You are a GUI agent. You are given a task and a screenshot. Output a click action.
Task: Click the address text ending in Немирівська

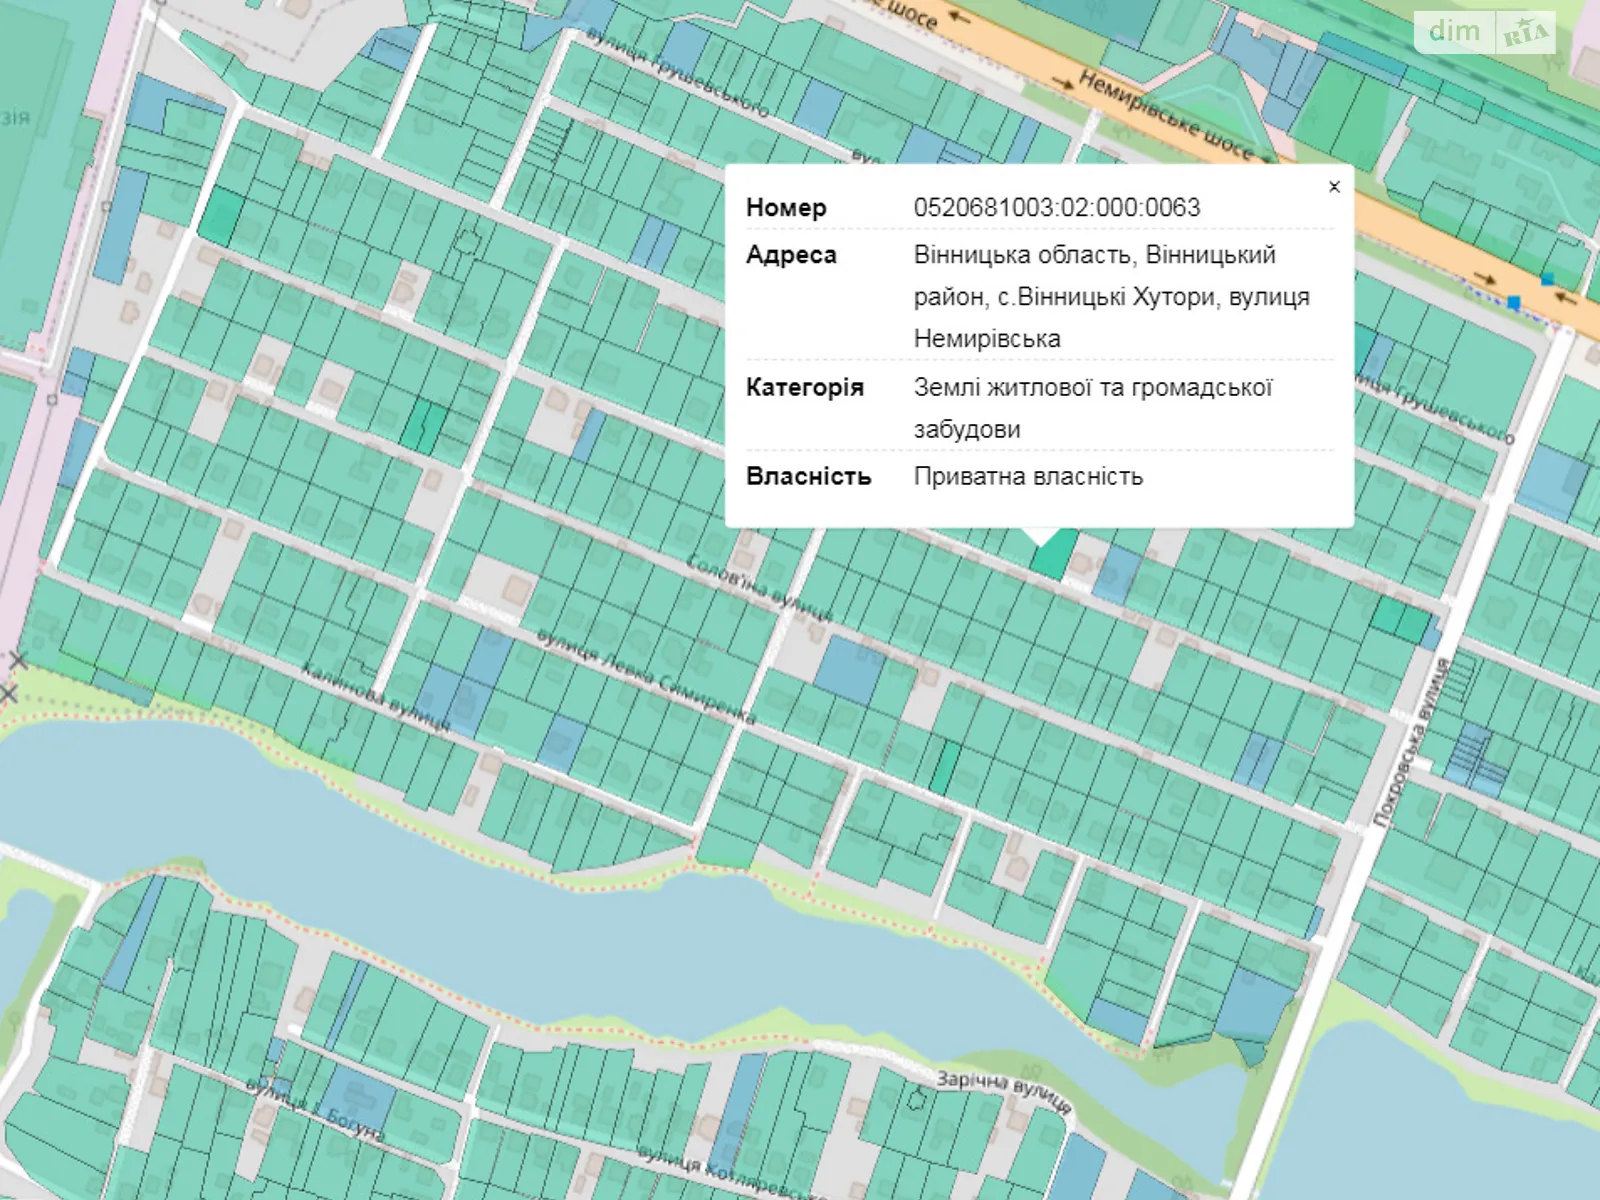click(x=1111, y=296)
